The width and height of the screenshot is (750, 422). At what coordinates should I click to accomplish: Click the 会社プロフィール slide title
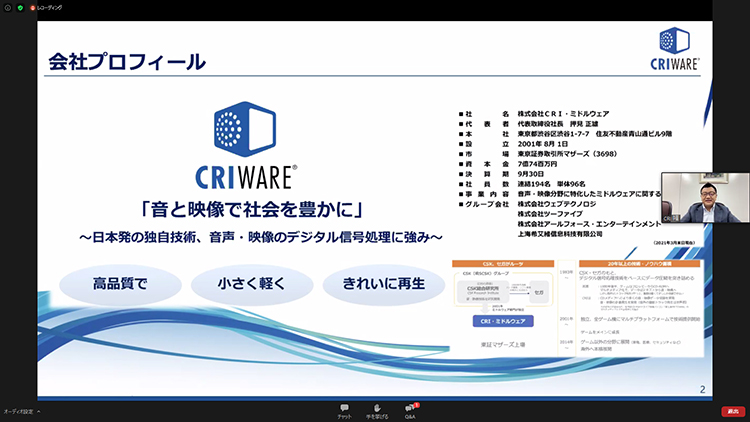pyautogui.click(x=127, y=62)
